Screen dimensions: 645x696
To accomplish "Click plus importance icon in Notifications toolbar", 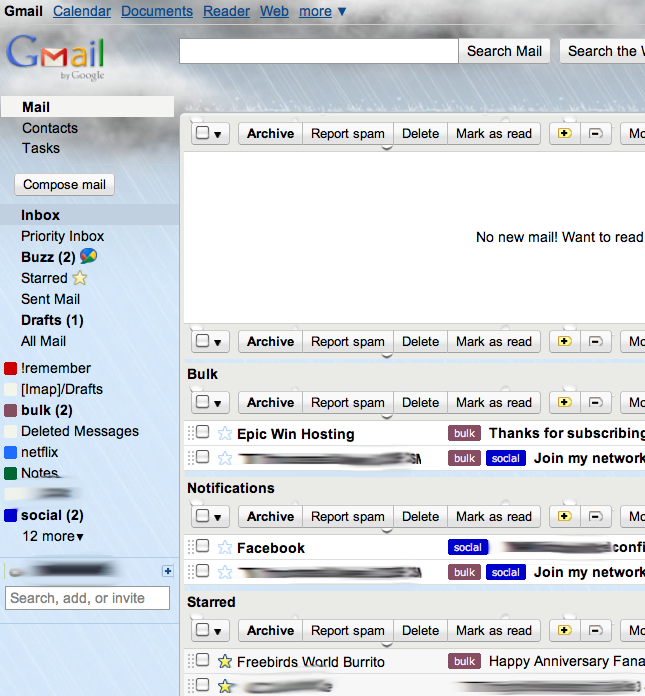I will click(x=565, y=516).
